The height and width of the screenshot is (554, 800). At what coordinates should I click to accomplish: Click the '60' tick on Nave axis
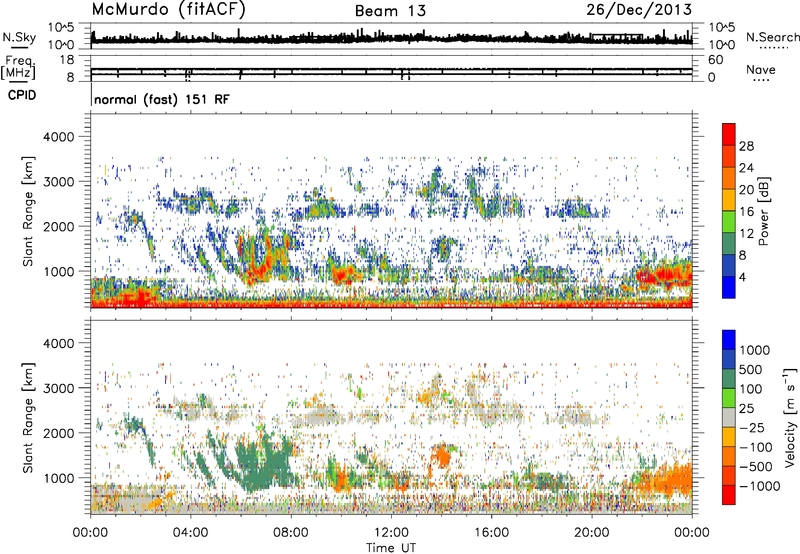(715, 60)
